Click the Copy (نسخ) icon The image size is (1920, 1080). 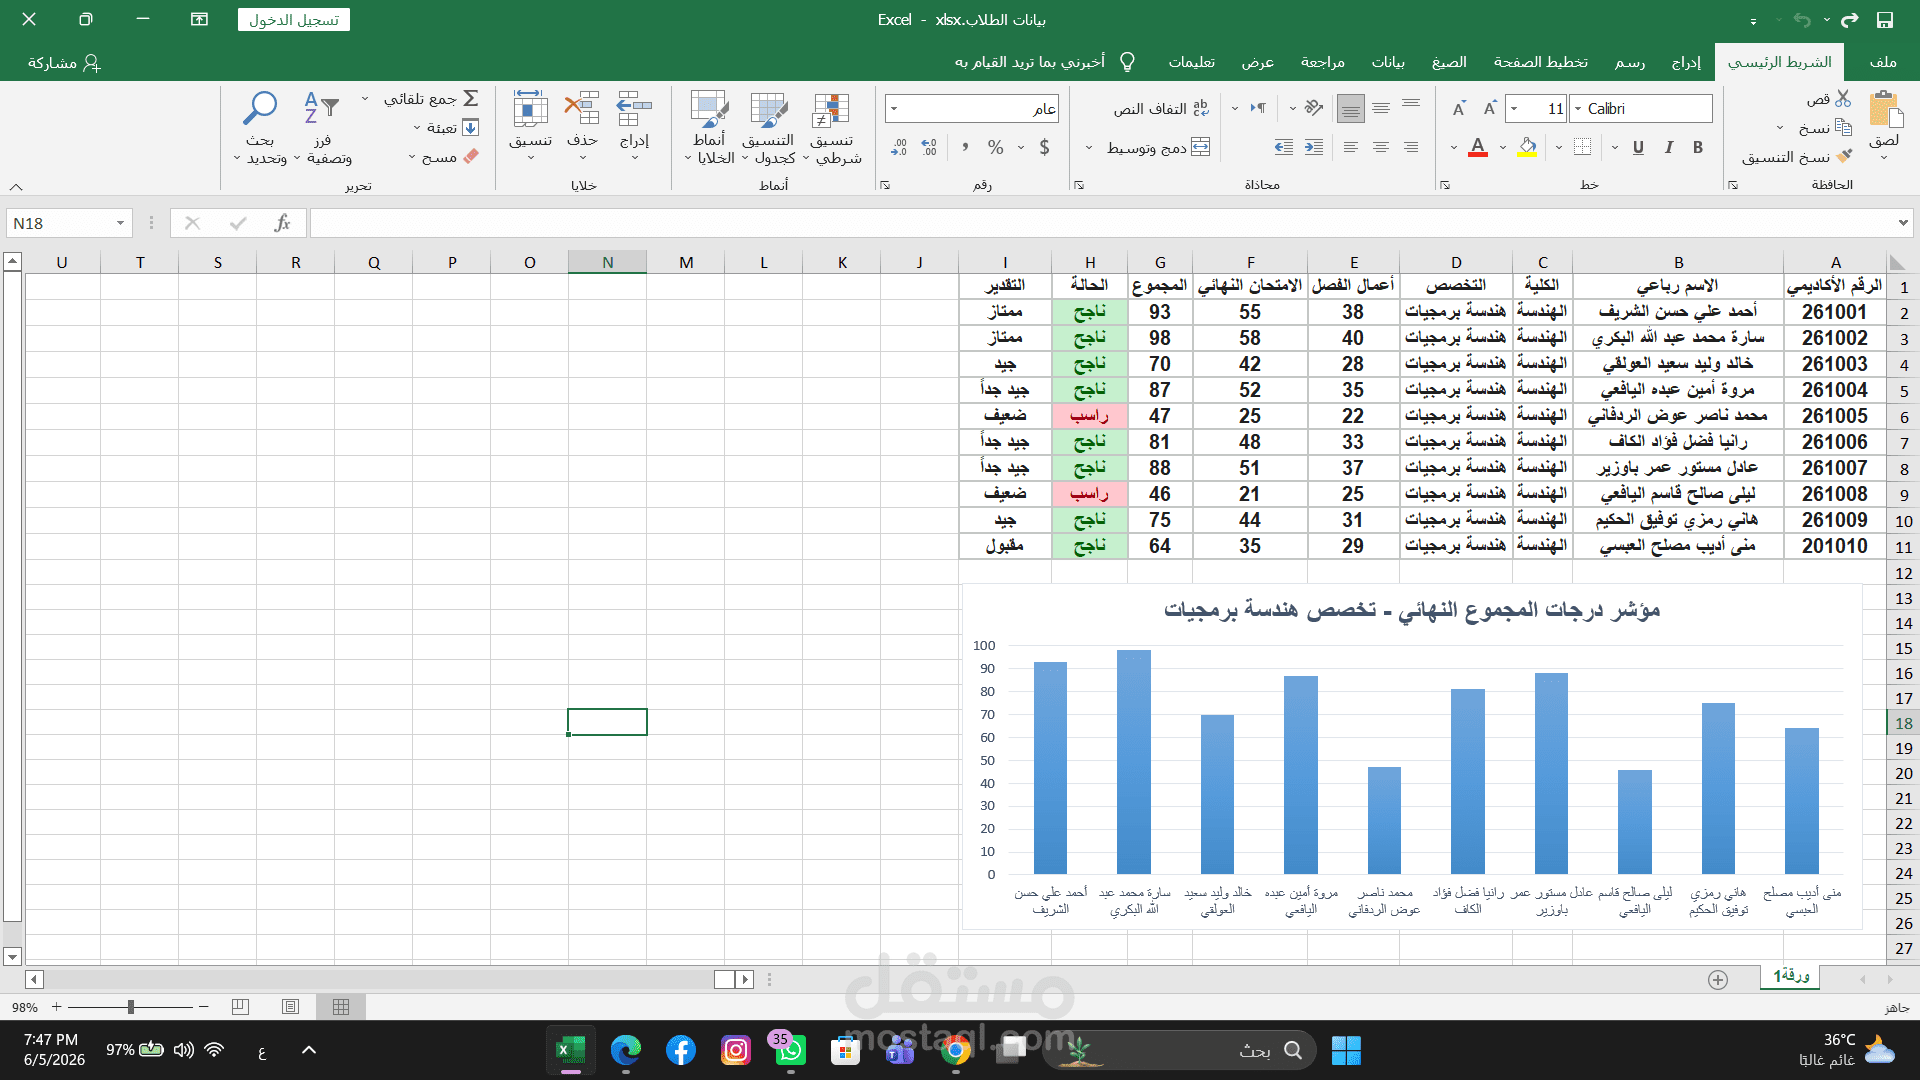[1843, 127]
